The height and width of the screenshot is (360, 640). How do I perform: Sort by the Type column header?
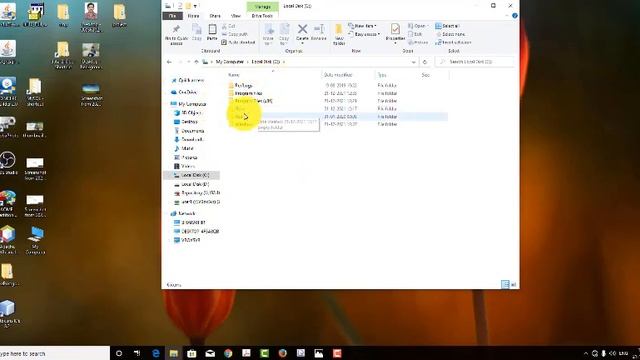coord(382,75)
